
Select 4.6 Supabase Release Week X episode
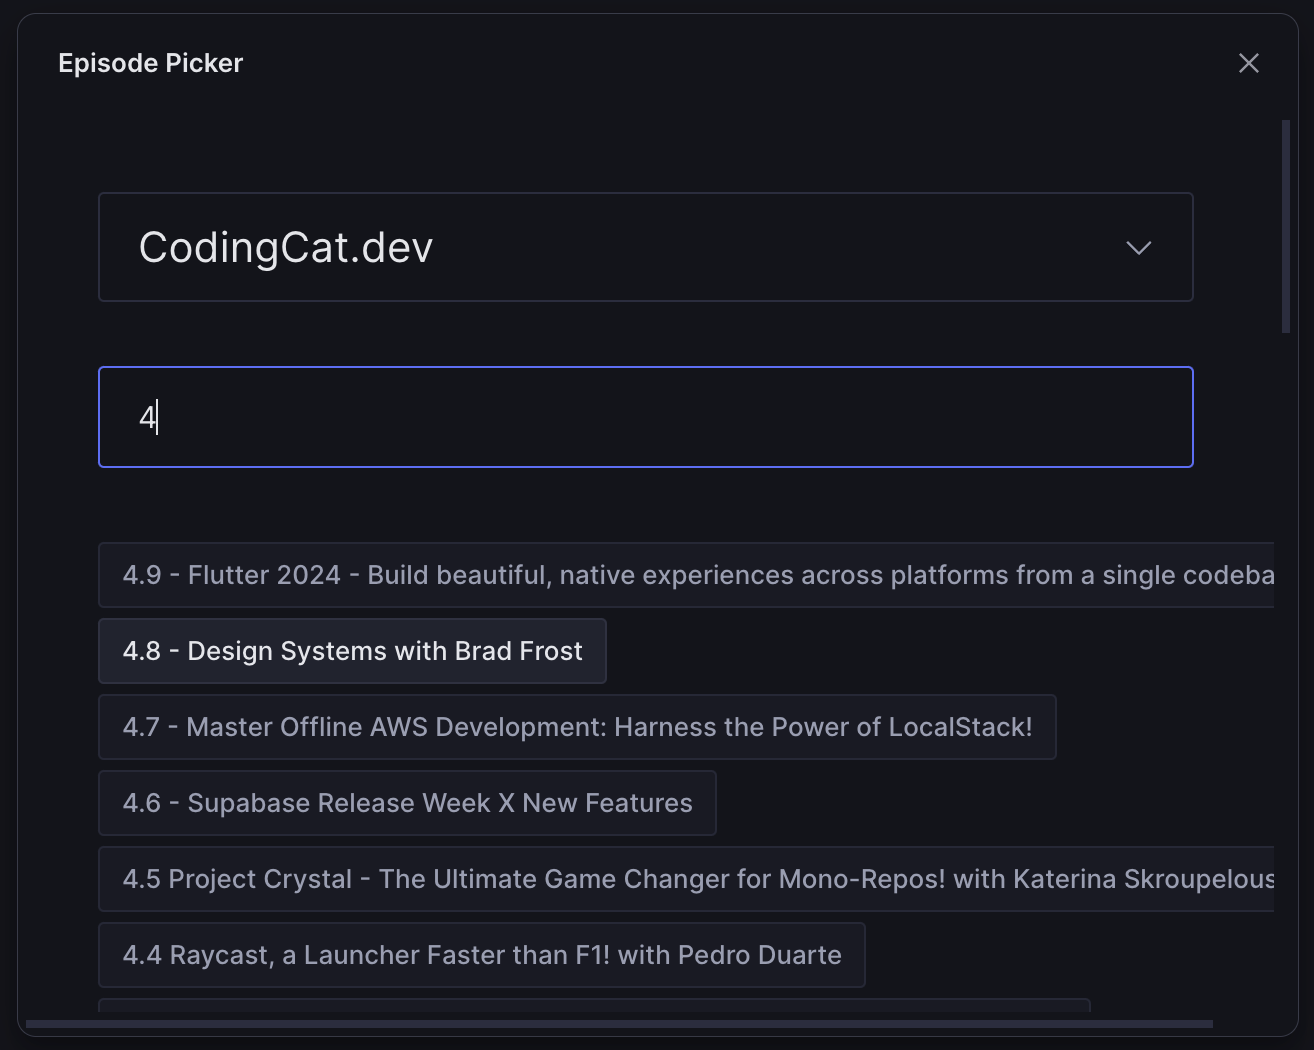(407, 803)
